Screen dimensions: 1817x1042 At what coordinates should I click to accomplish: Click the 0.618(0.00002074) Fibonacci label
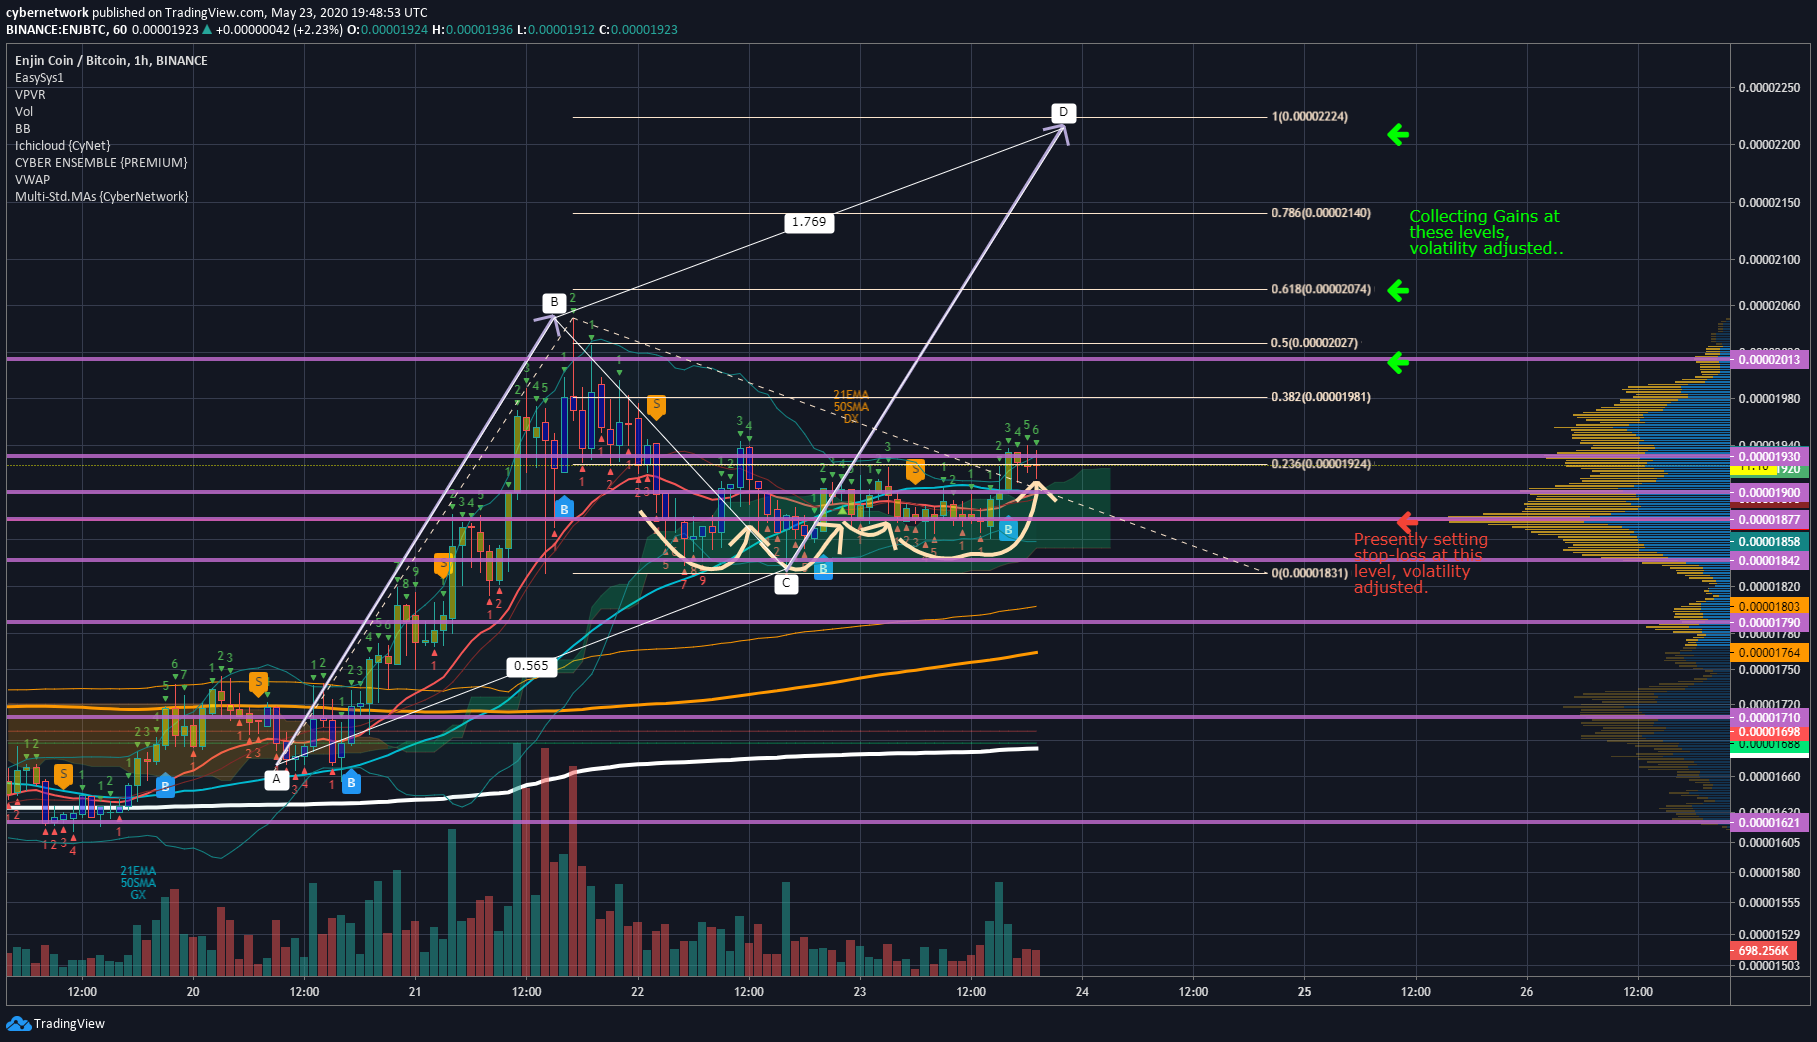[x=1321, y=289]
